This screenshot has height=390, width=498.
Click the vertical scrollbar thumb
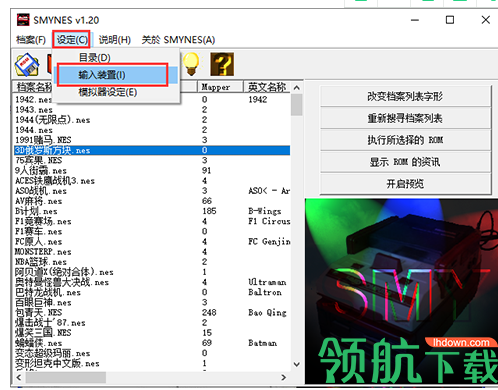pos(297,105)
